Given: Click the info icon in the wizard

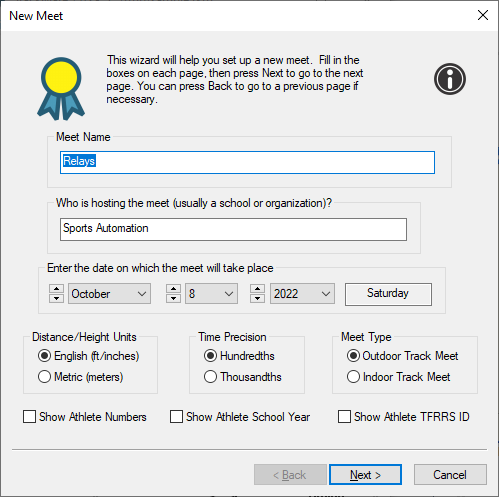Looking at the screenshot, I should (x=450, y=79).
